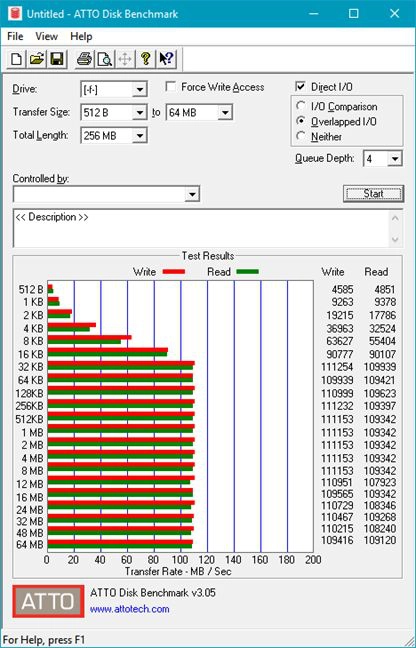Open the Drive dropdown list
The image size is (416, 648).
pyautogui.click(x=140, y=89)
